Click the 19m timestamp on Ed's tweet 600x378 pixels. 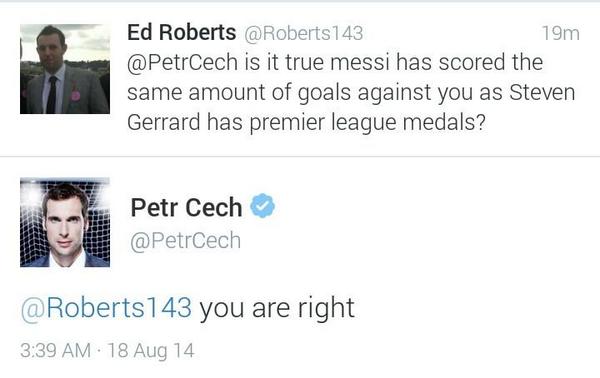point(561,33)
